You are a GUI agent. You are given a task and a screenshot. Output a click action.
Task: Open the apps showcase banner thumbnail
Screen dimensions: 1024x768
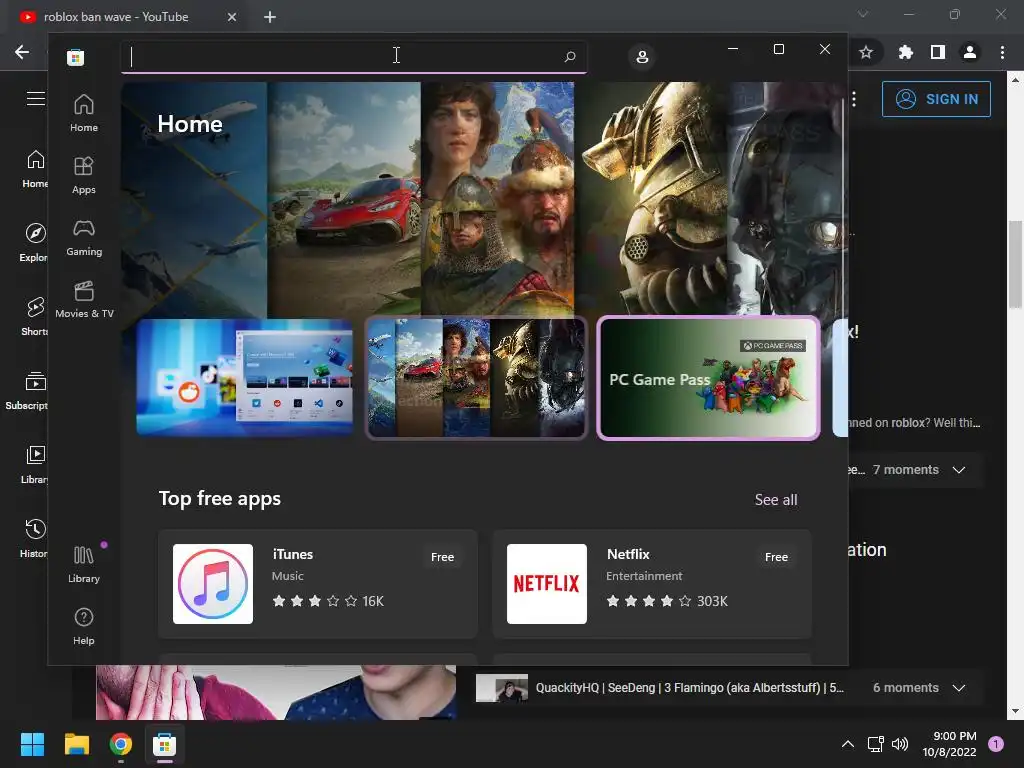click(x=245, y=377)
